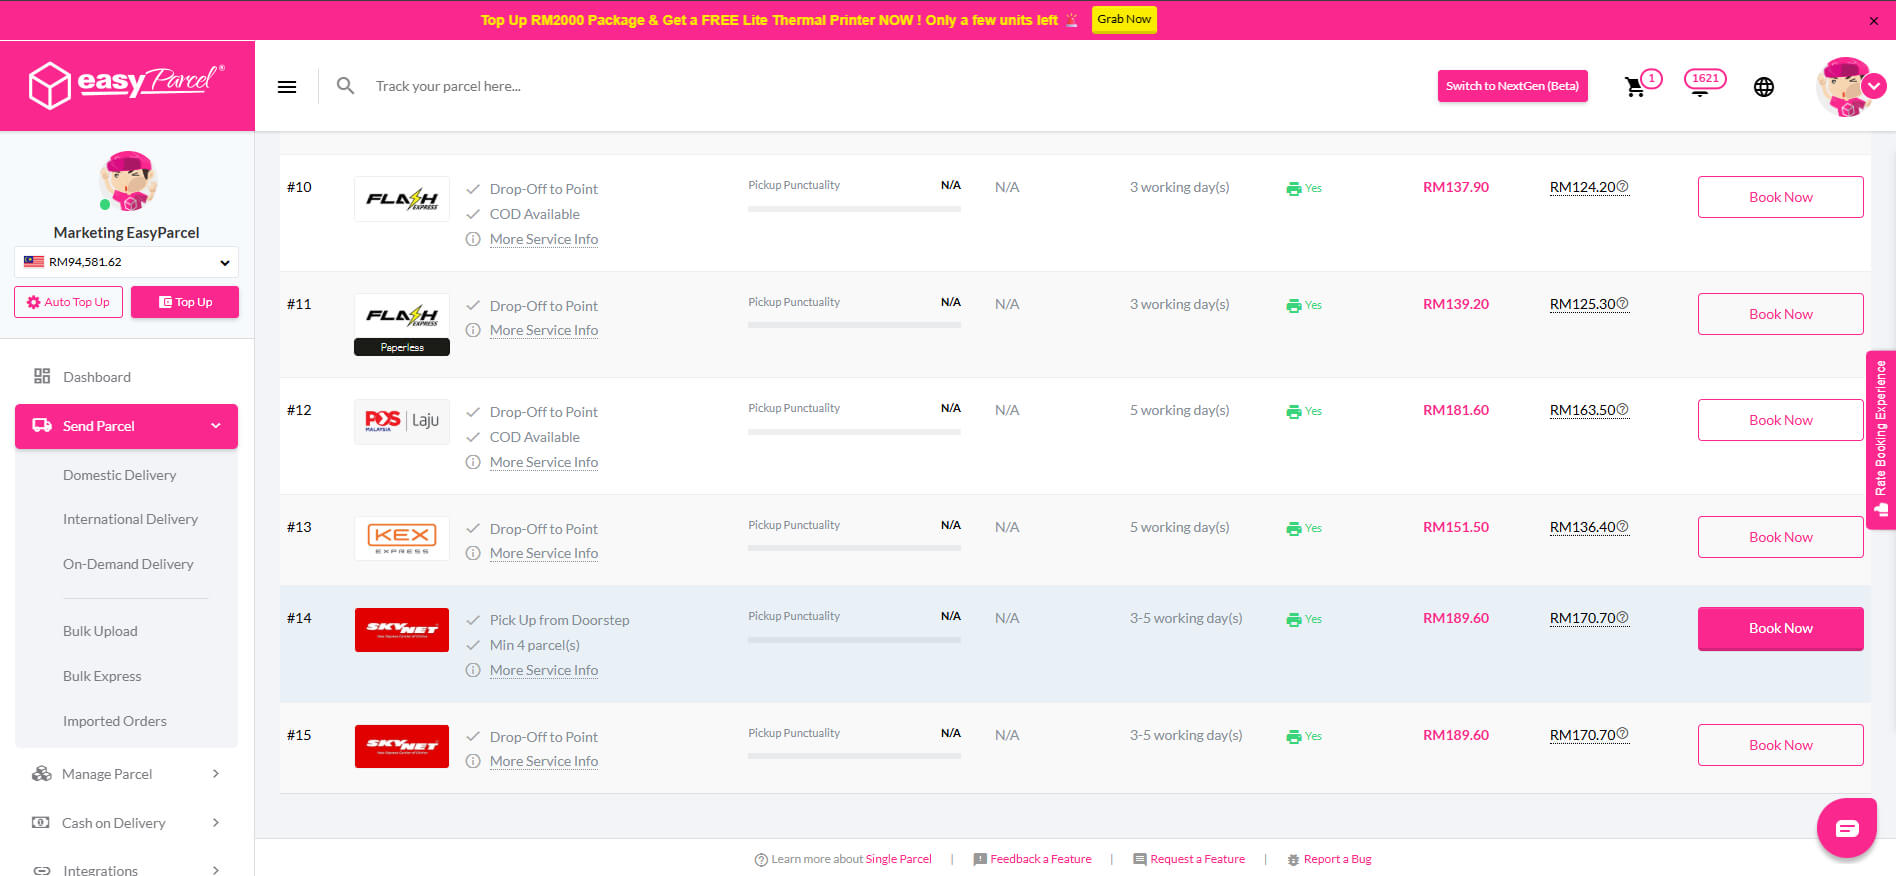Click the search magnifier icon

click(x=345, y=86)
